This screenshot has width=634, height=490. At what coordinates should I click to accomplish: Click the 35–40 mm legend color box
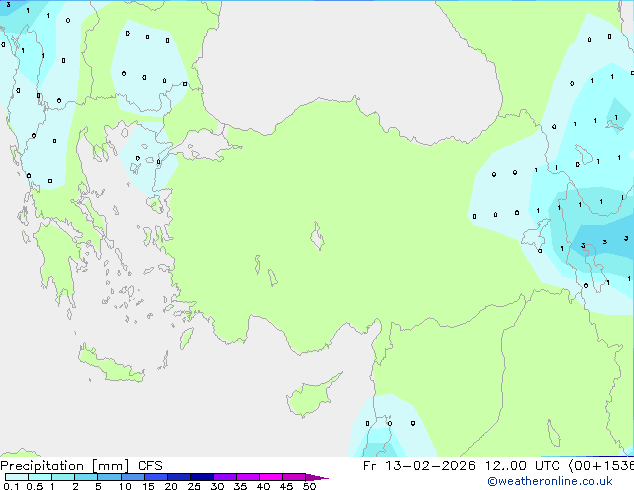pos(248,477)
